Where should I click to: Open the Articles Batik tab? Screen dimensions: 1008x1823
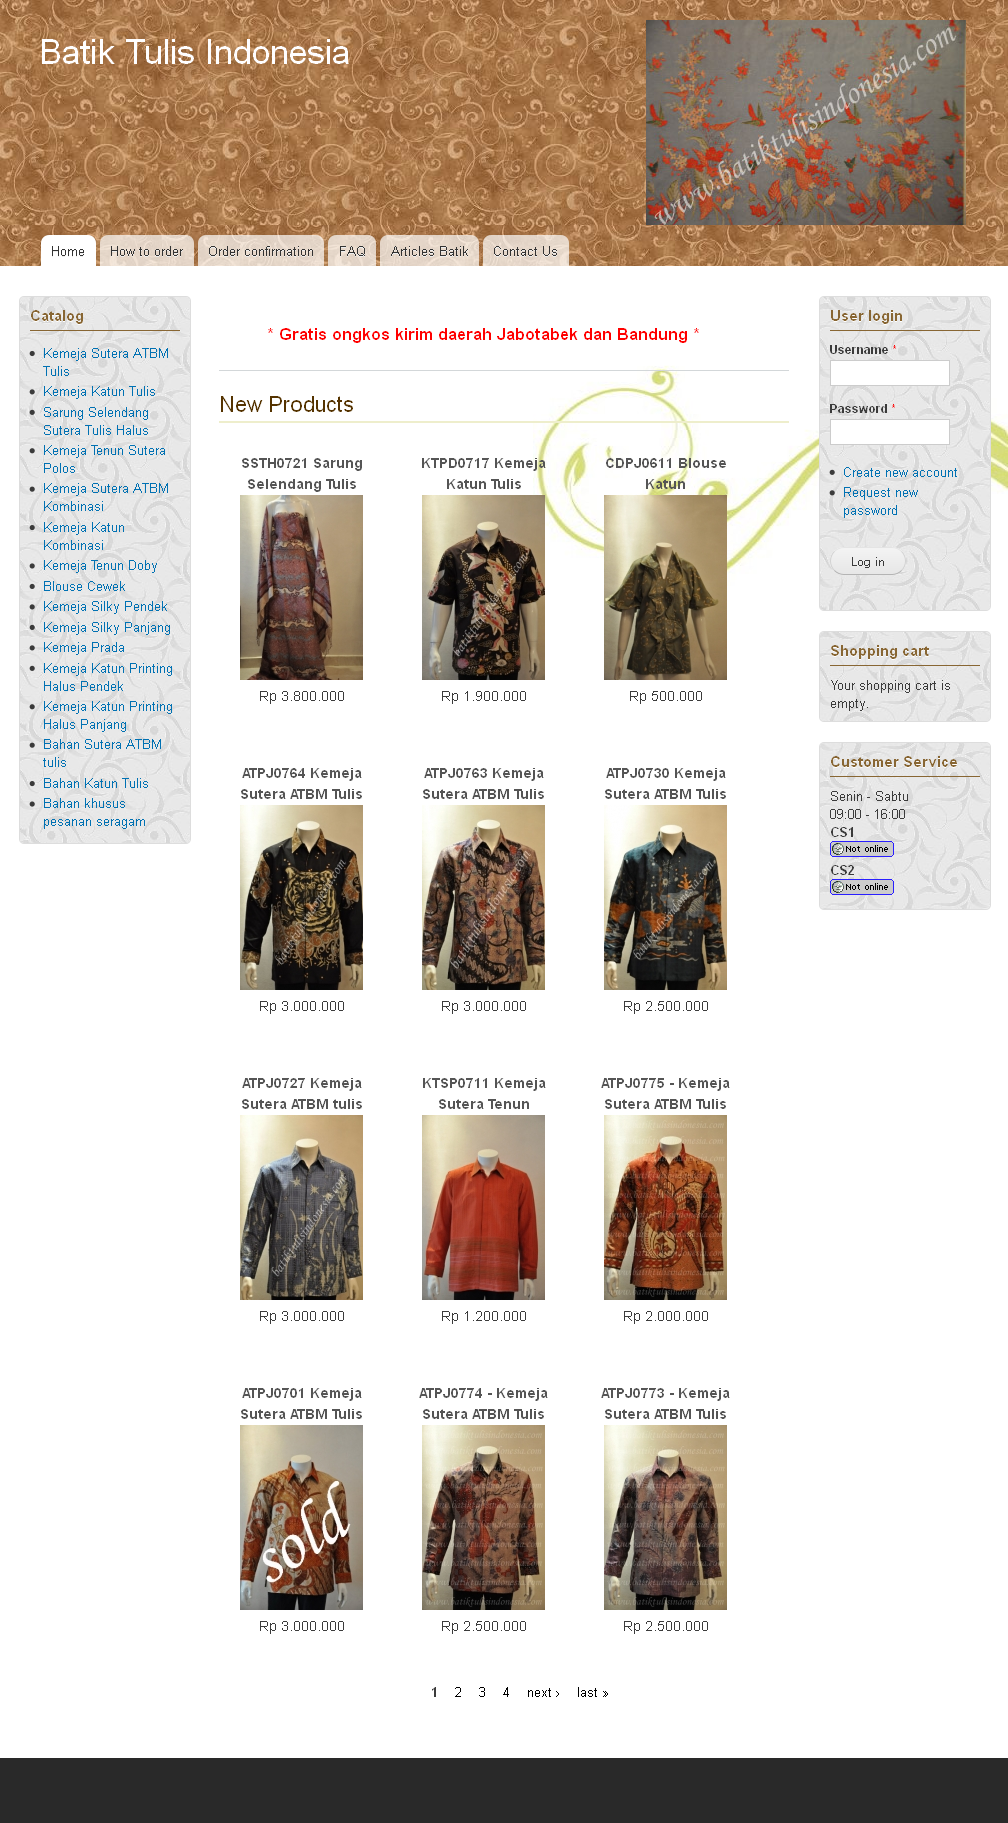click(x=429, y=251)
